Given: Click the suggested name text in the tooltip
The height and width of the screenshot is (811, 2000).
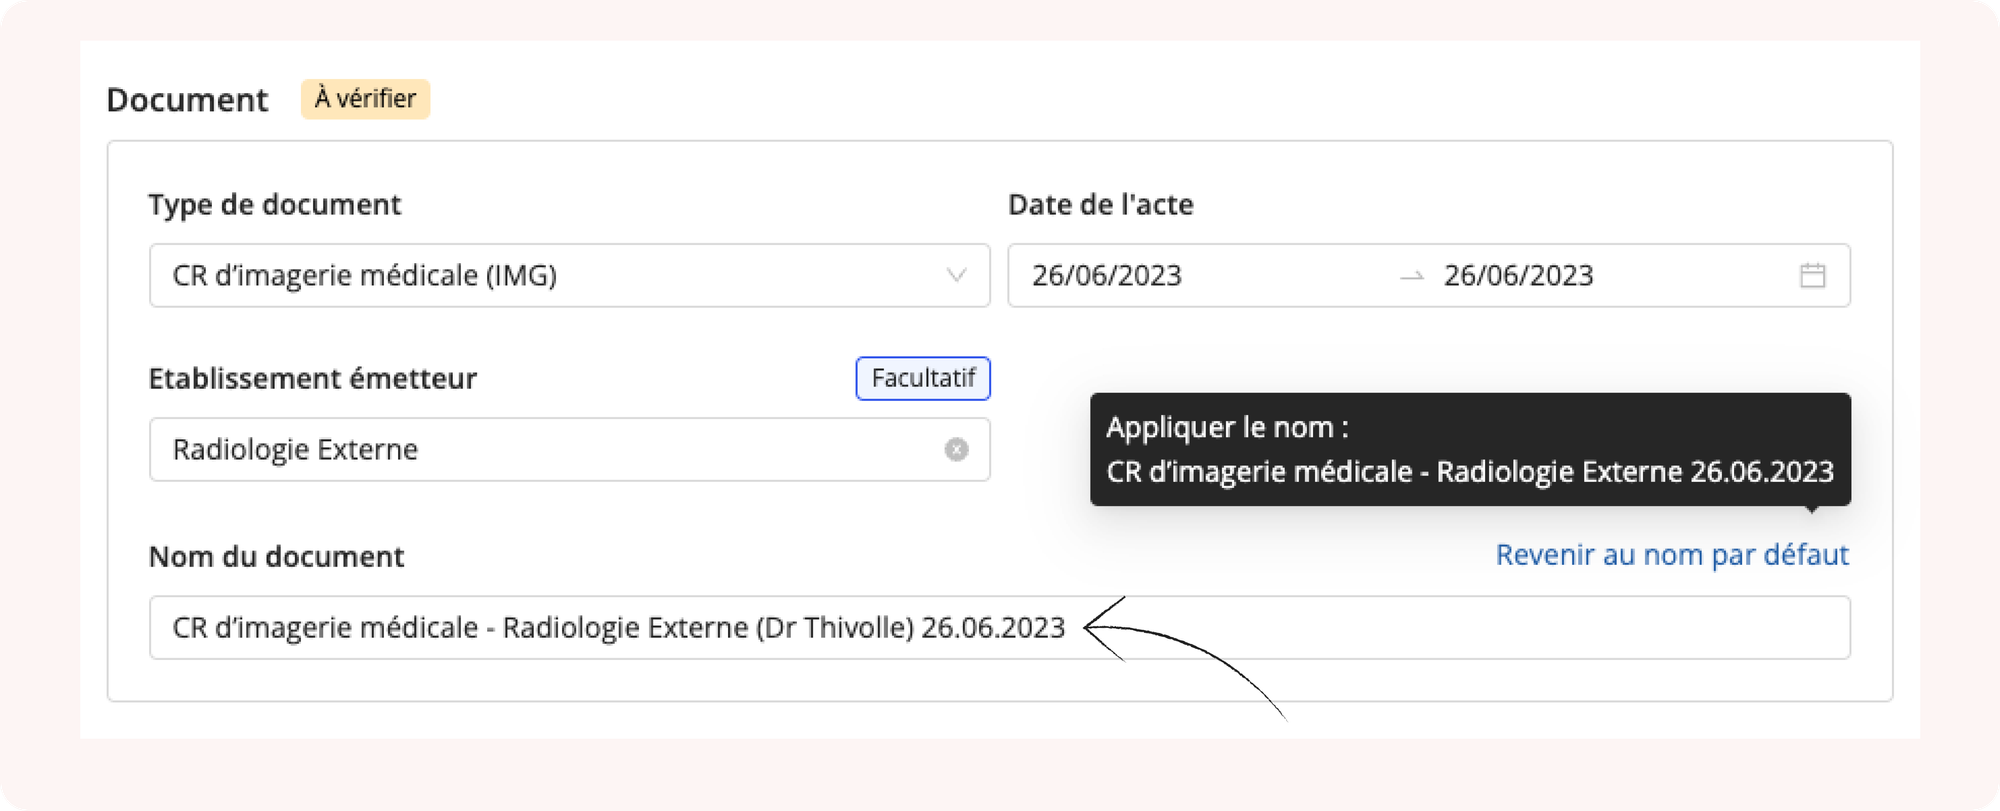Looking at the screenshot, I should [x=1470, y=471].
